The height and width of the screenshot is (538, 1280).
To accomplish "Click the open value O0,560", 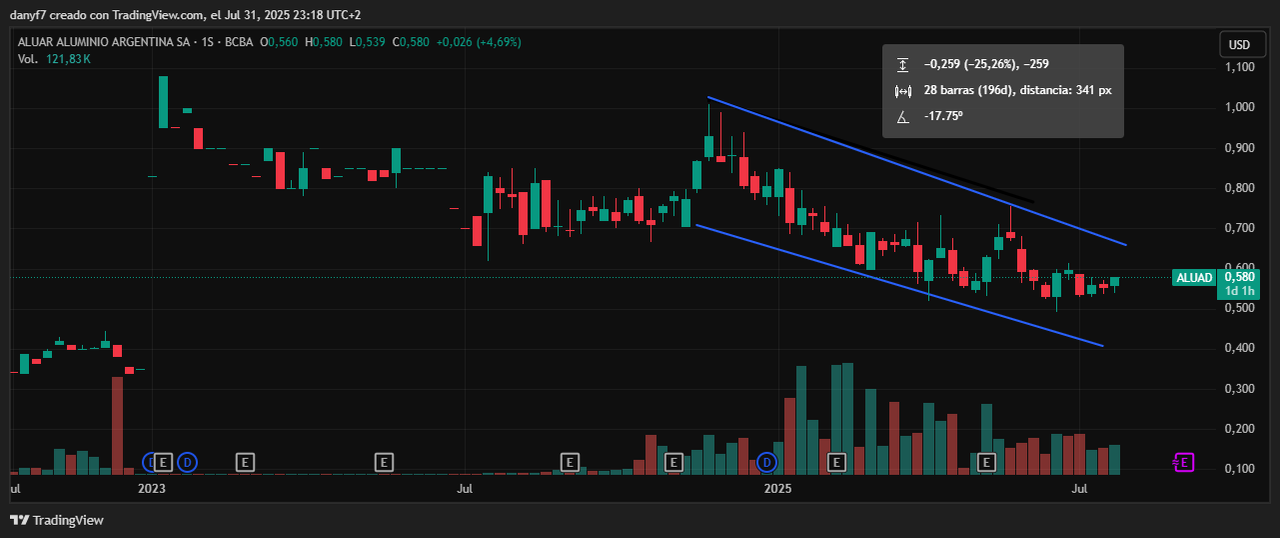I will click(279, 42).
